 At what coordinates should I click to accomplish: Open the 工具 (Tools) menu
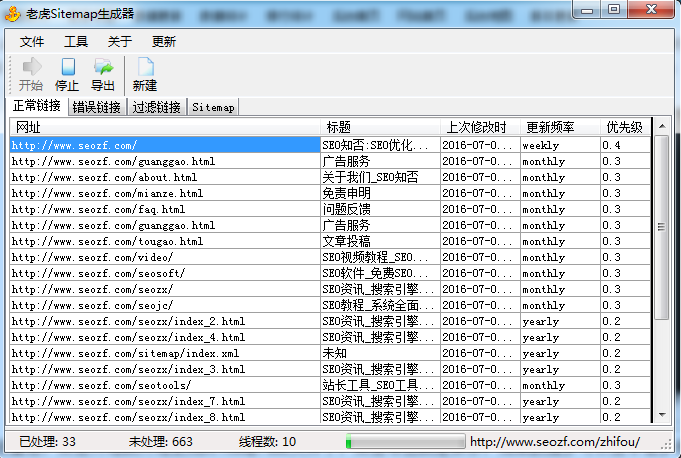(76, 41)
